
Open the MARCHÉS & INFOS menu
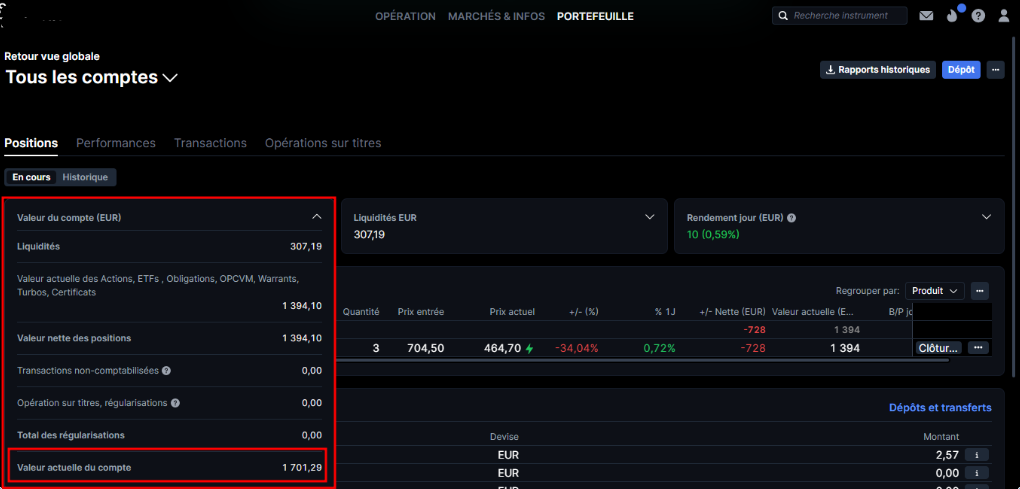coord(496,16)
